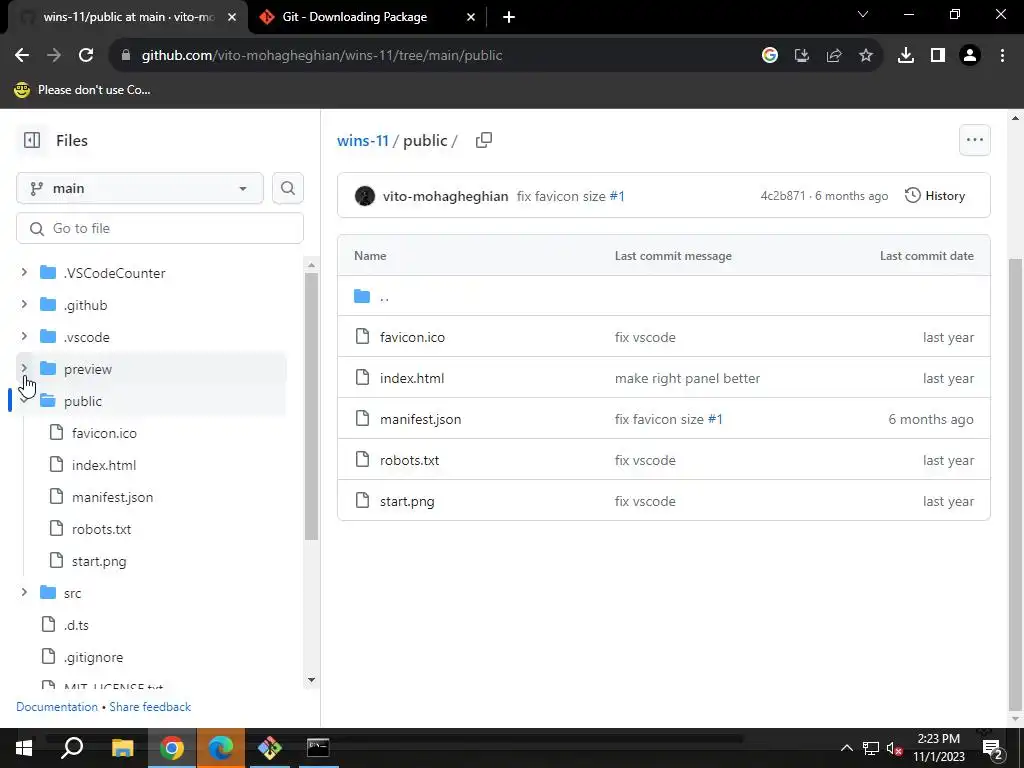
Task: Click the vito-mohagheghian avatar image
Action: pyautogui.click(x=364, y=196)
